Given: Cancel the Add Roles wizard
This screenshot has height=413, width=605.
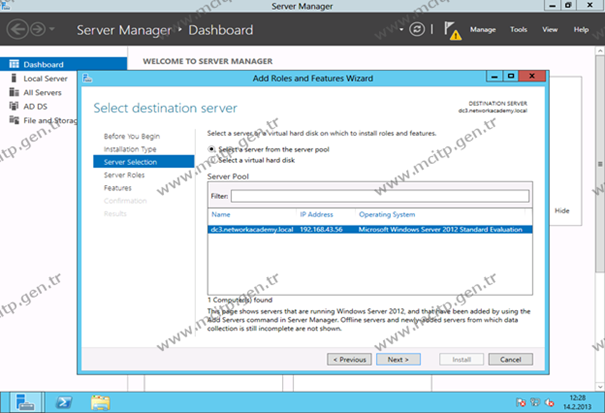Looking at the screenshot, I should [510, 359].
